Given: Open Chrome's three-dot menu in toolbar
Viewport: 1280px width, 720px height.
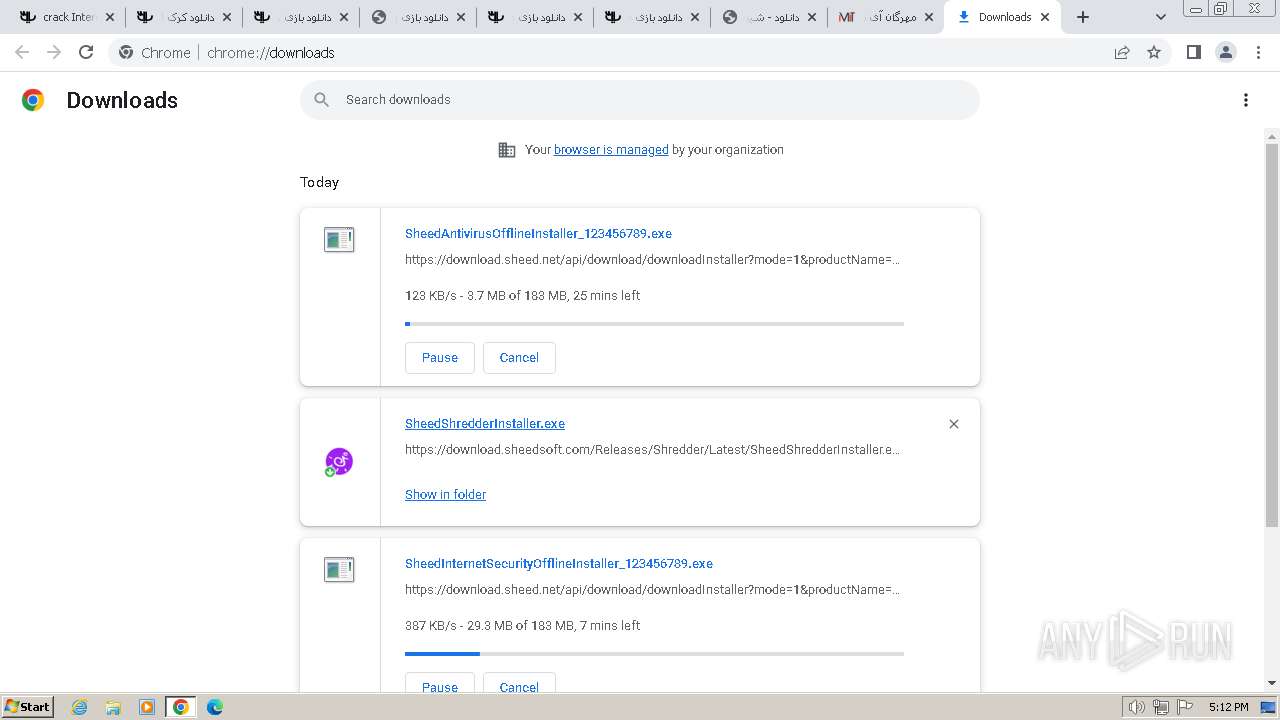Looking at the screenshot, I should point(1259,52).
